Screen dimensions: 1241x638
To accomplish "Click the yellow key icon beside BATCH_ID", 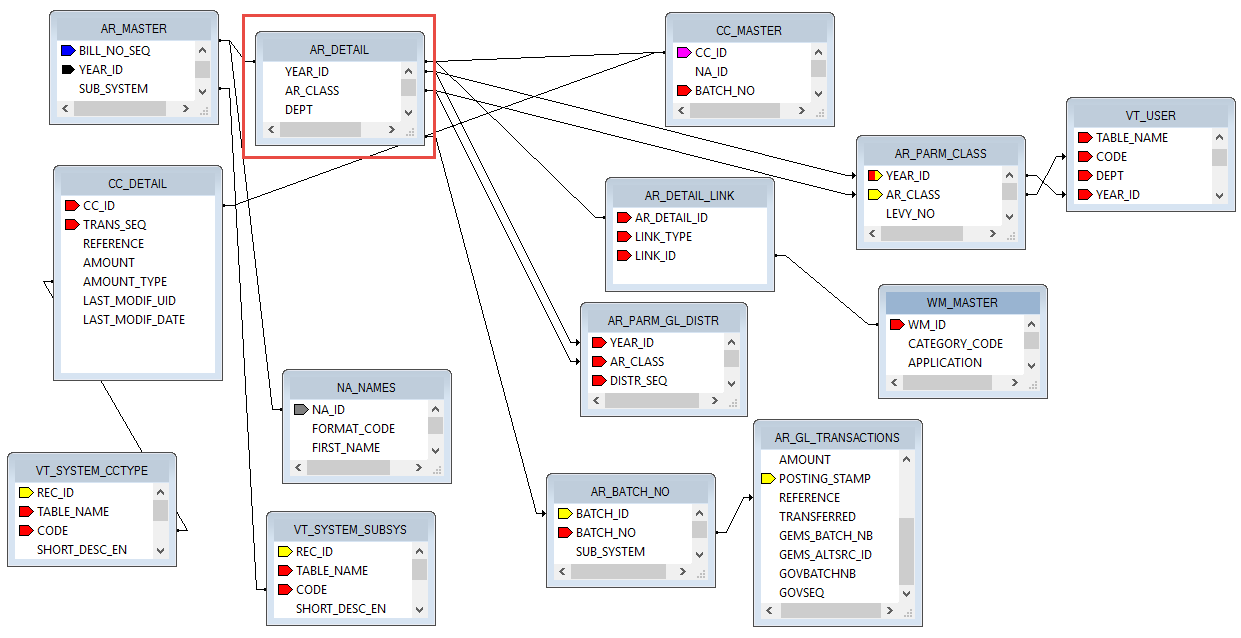I will 564,514.
